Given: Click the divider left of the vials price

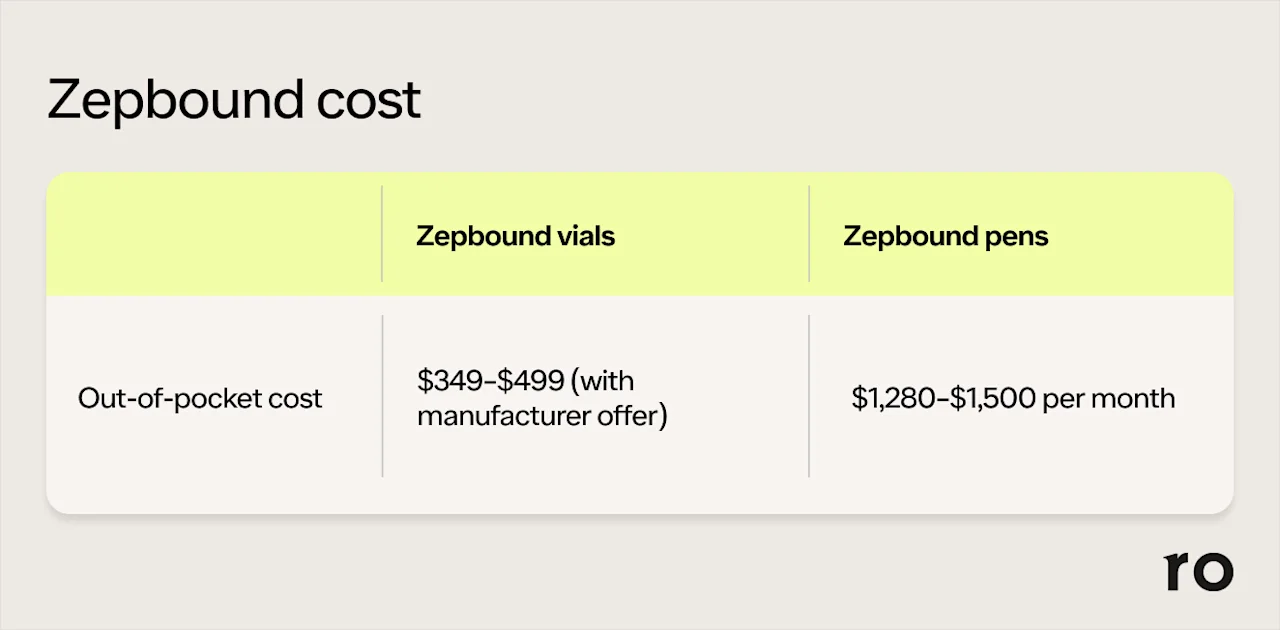Looking at the screenshot, I should [x=382, y=396].
